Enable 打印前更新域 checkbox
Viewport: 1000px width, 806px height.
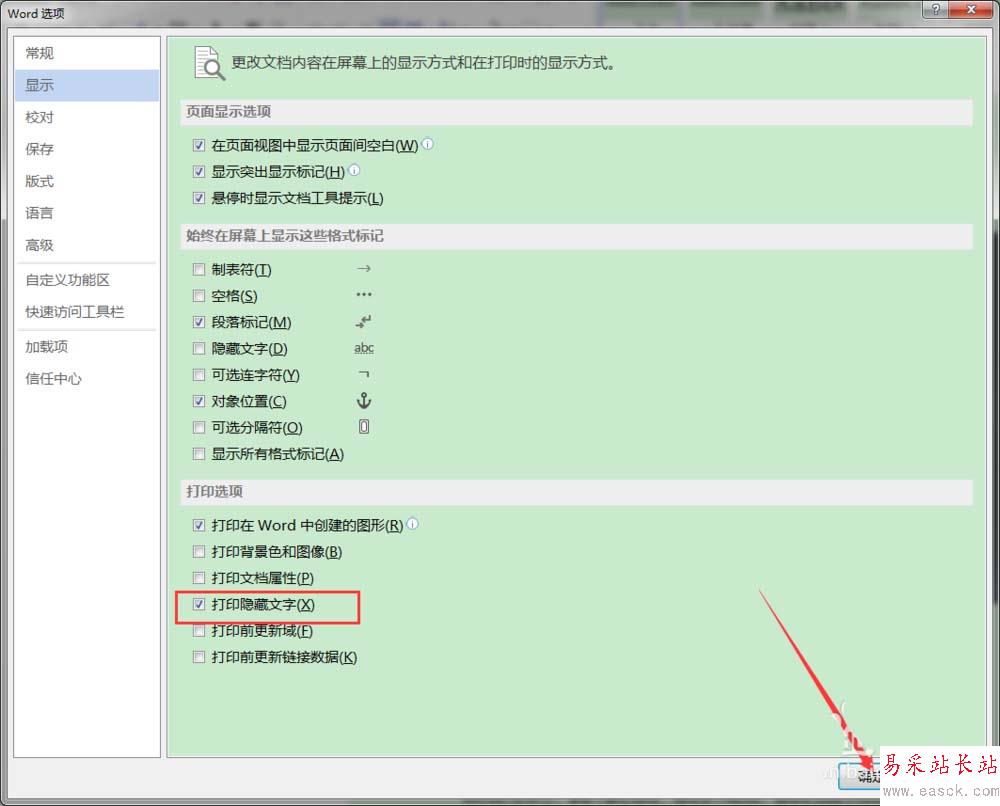tap(199, 631)
